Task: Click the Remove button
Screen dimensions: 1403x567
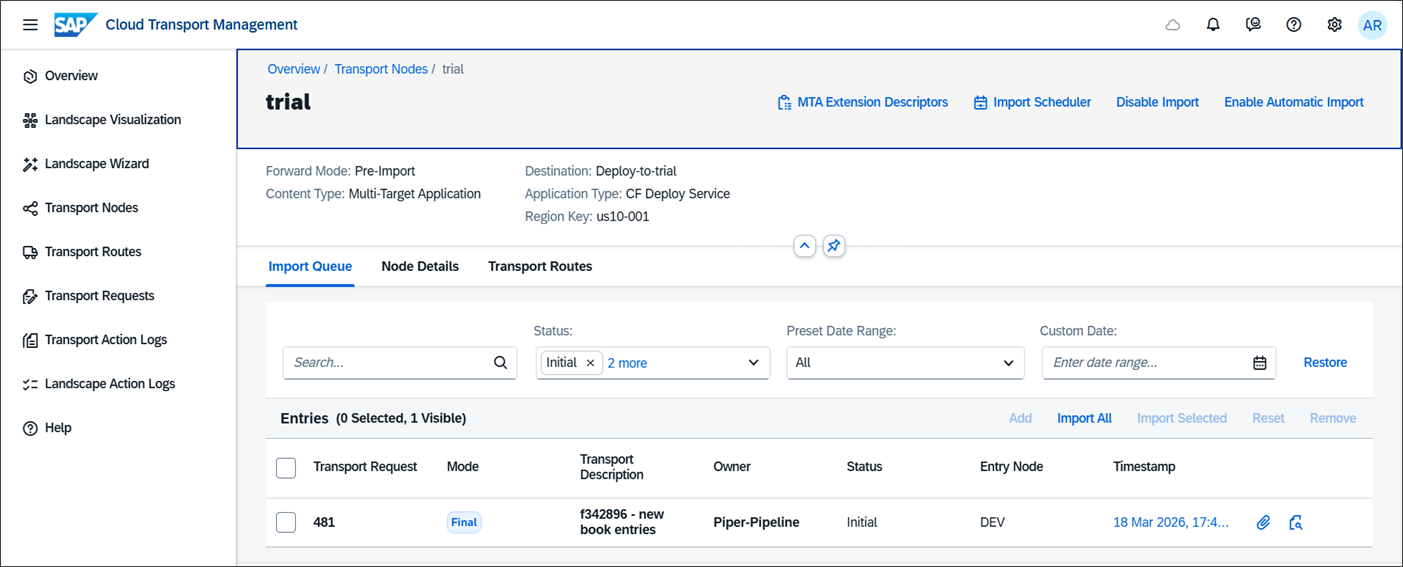Action: (1333, 418)
